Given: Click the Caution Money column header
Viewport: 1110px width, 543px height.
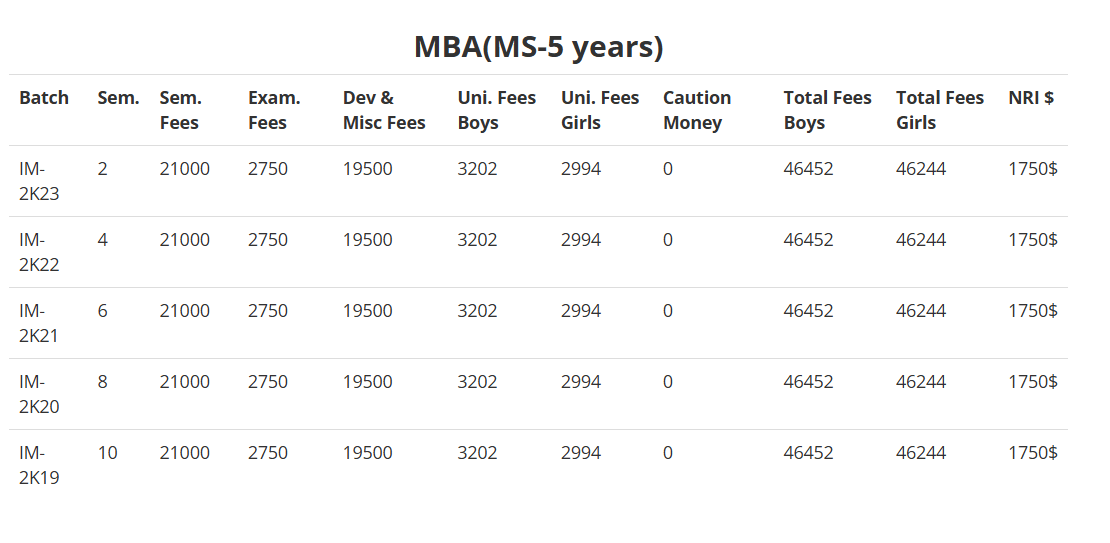Looking at the screenshot, I should point(697,110).
